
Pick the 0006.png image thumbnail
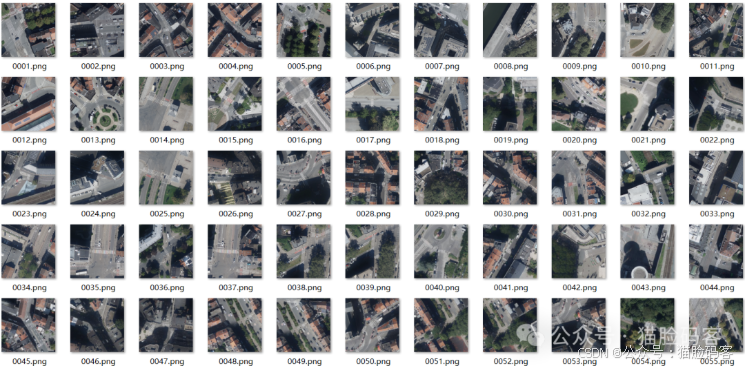(x=372, y=30)
